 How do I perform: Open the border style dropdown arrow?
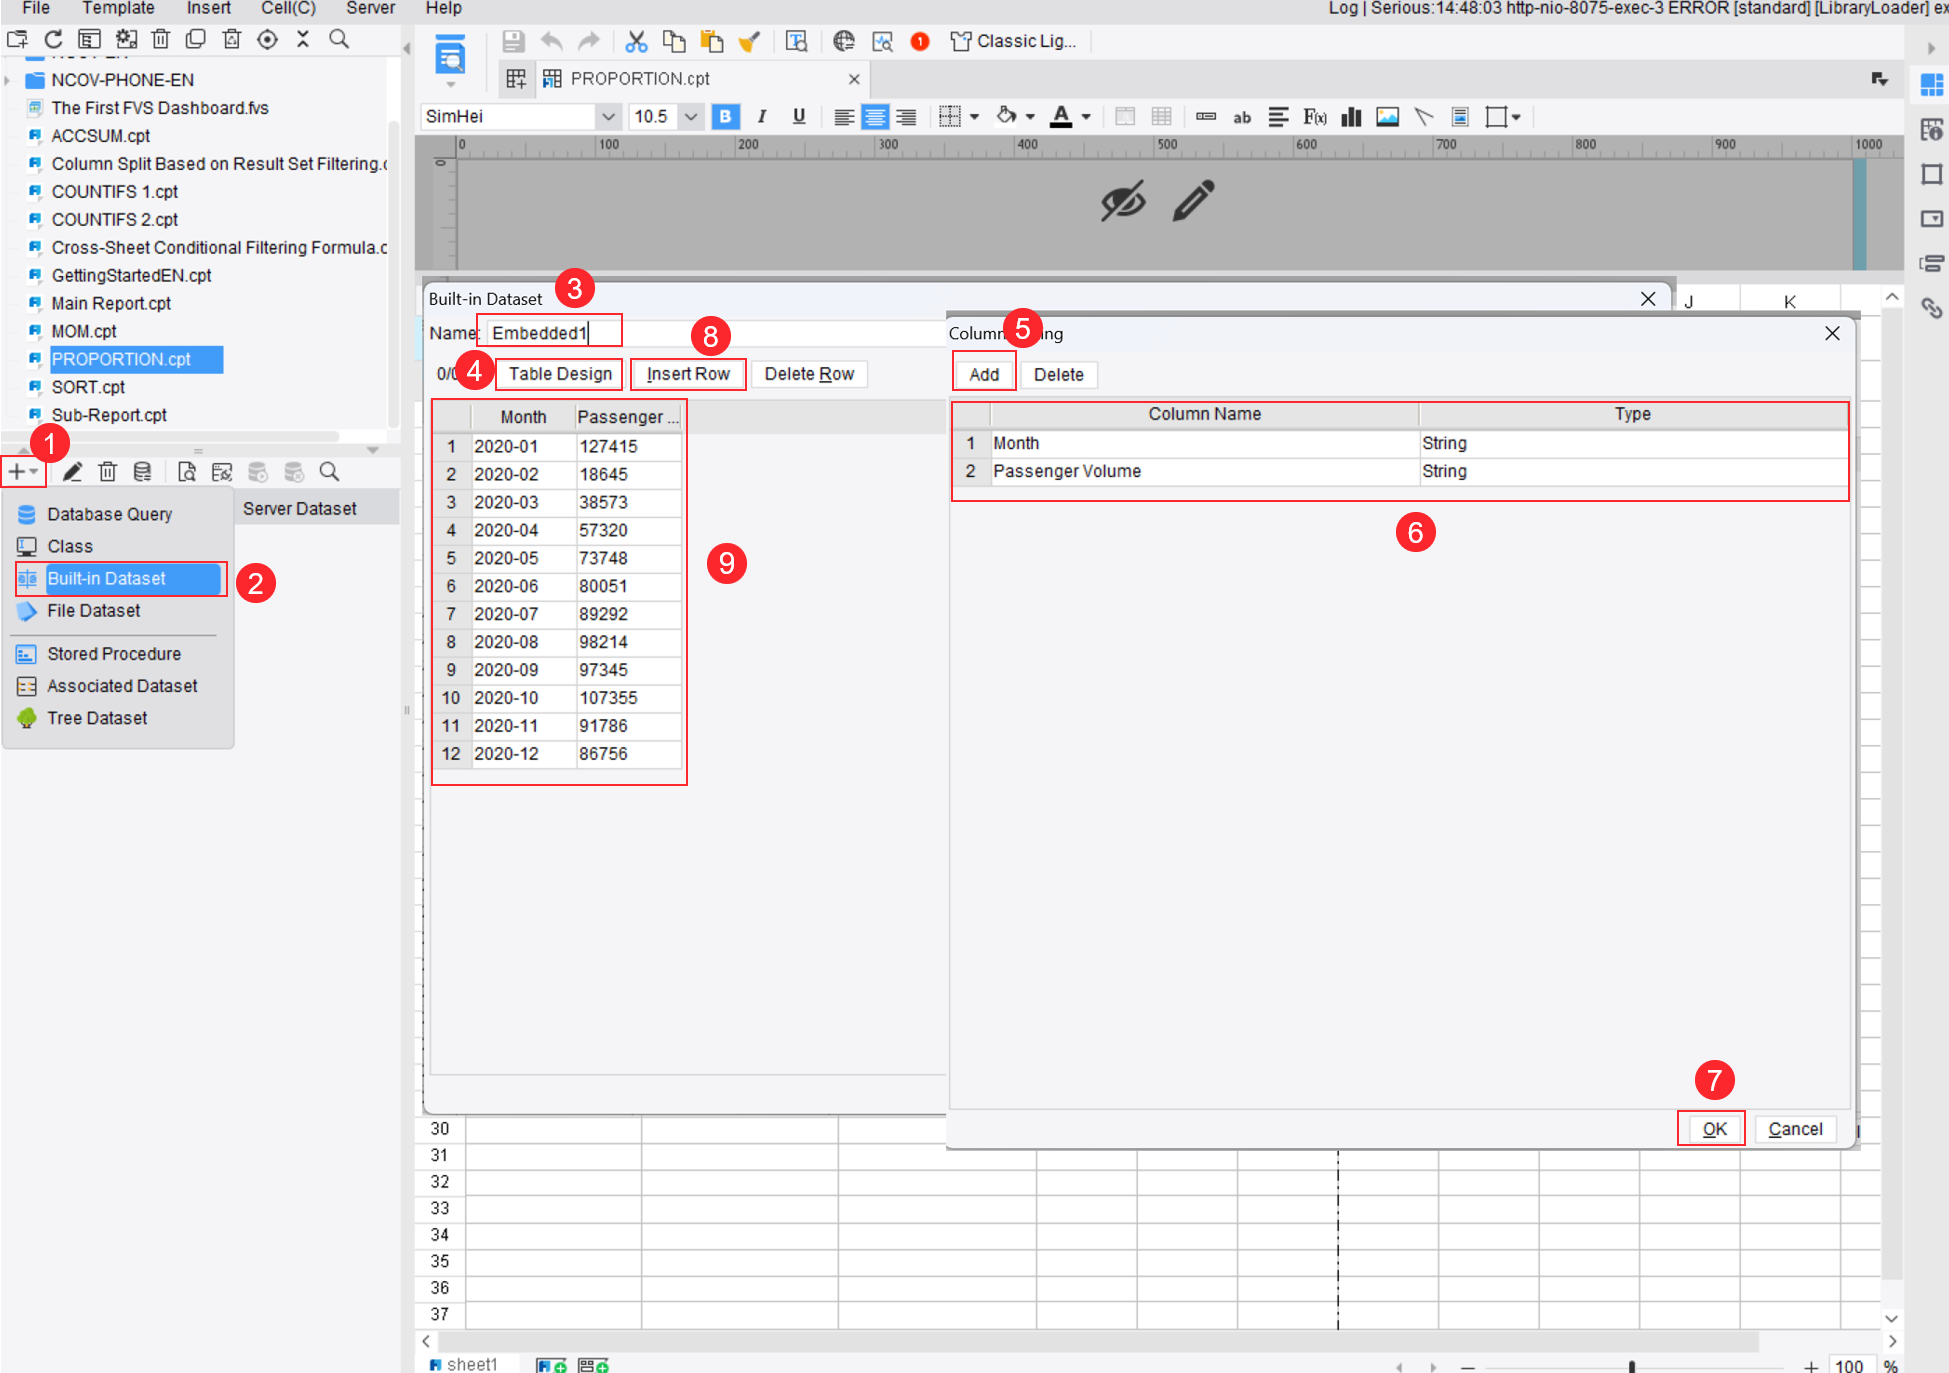(x=974, y=117)
